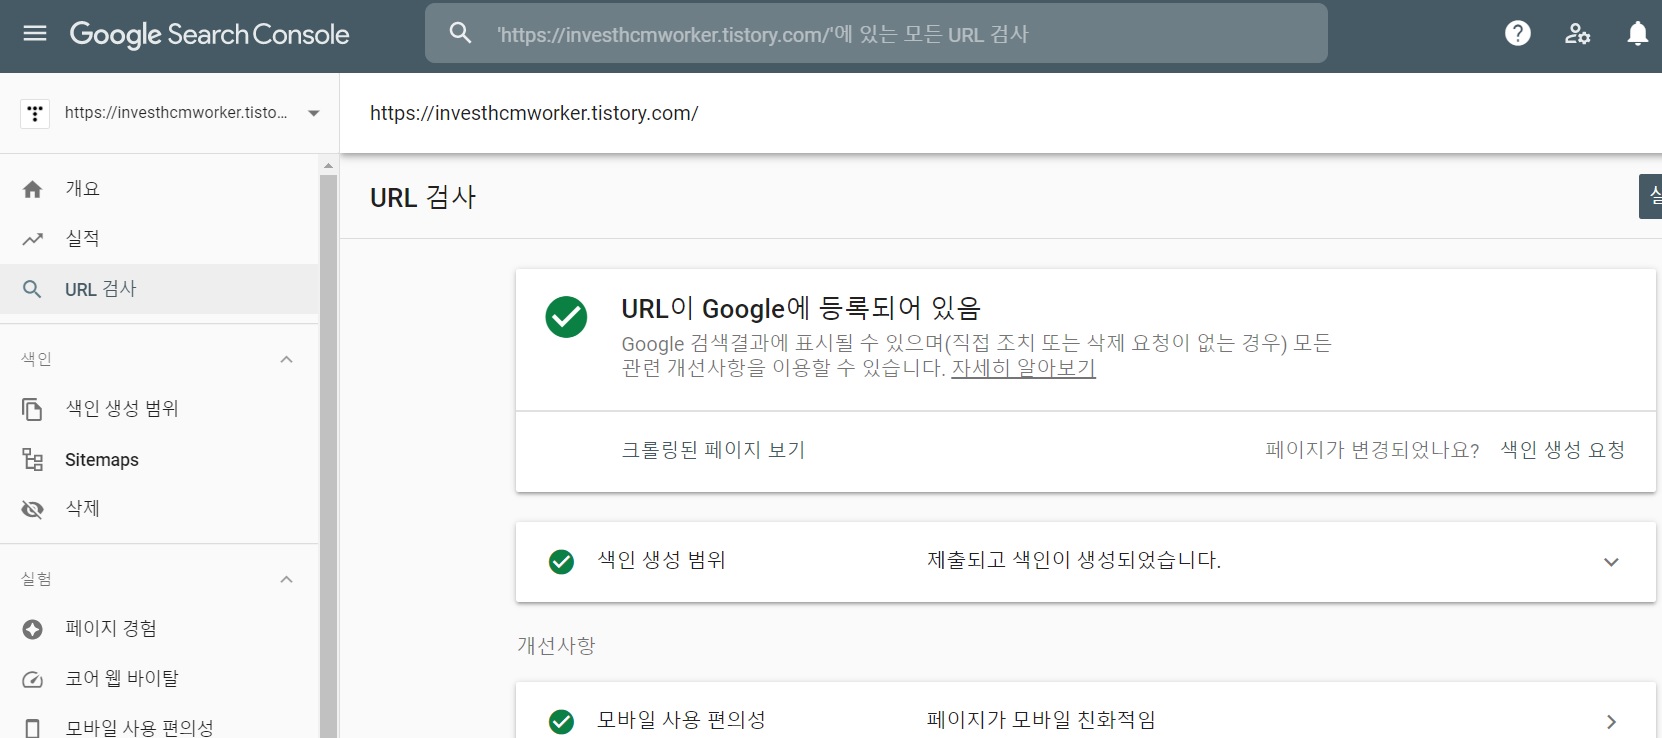Click text 제출되고 색인이 생성되었습니다.
Viewport: 1662px width, 738px height.
[1074, 561]
